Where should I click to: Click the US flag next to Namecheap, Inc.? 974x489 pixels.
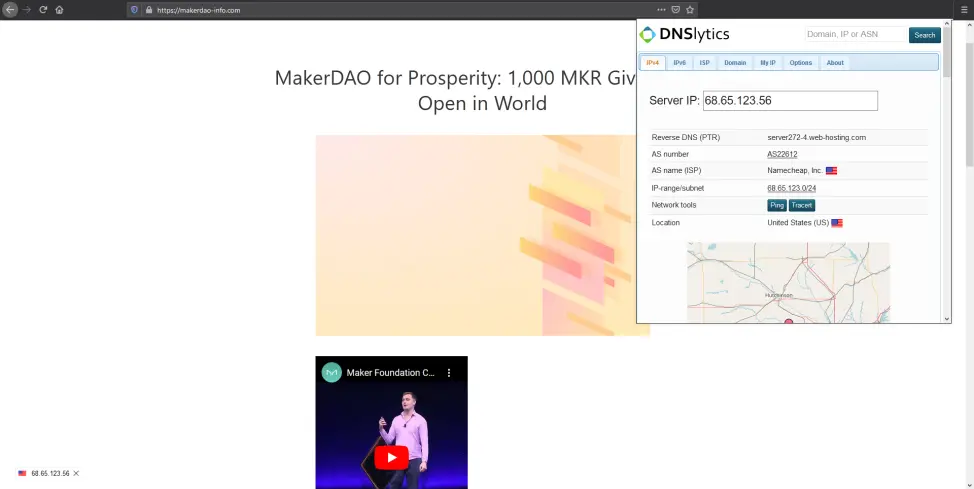coord(831,170)
